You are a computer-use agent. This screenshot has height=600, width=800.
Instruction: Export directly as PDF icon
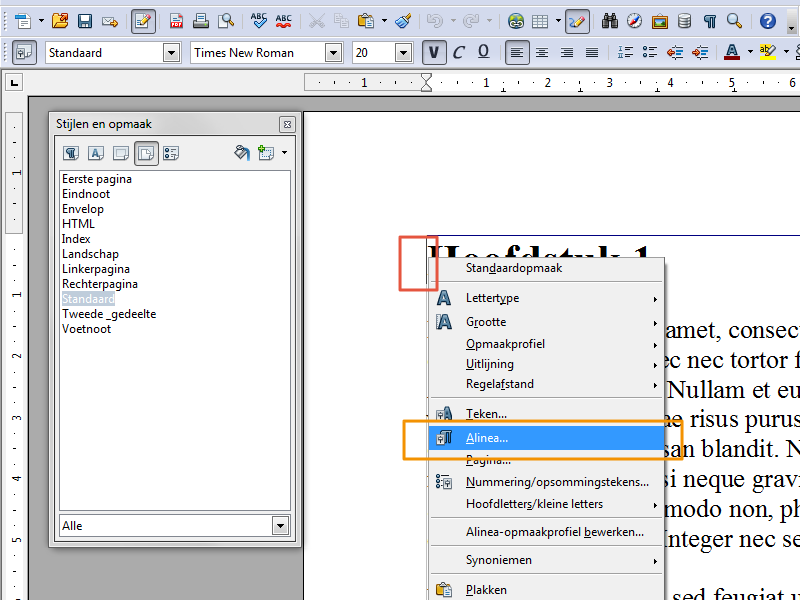pos(176,21)
